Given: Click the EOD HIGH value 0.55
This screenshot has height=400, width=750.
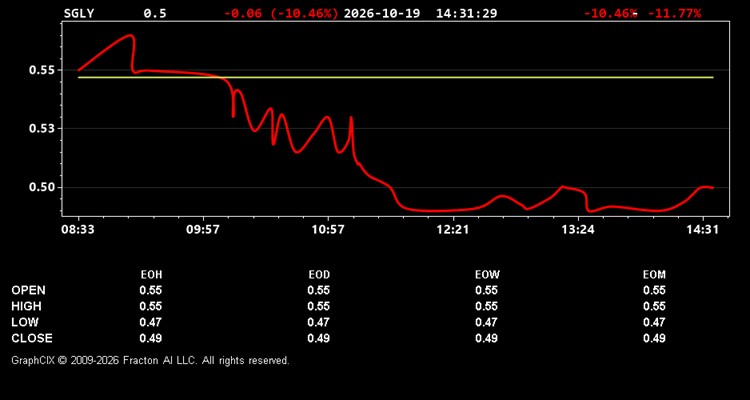Looking at the screenshot, I should coord(319,307).
